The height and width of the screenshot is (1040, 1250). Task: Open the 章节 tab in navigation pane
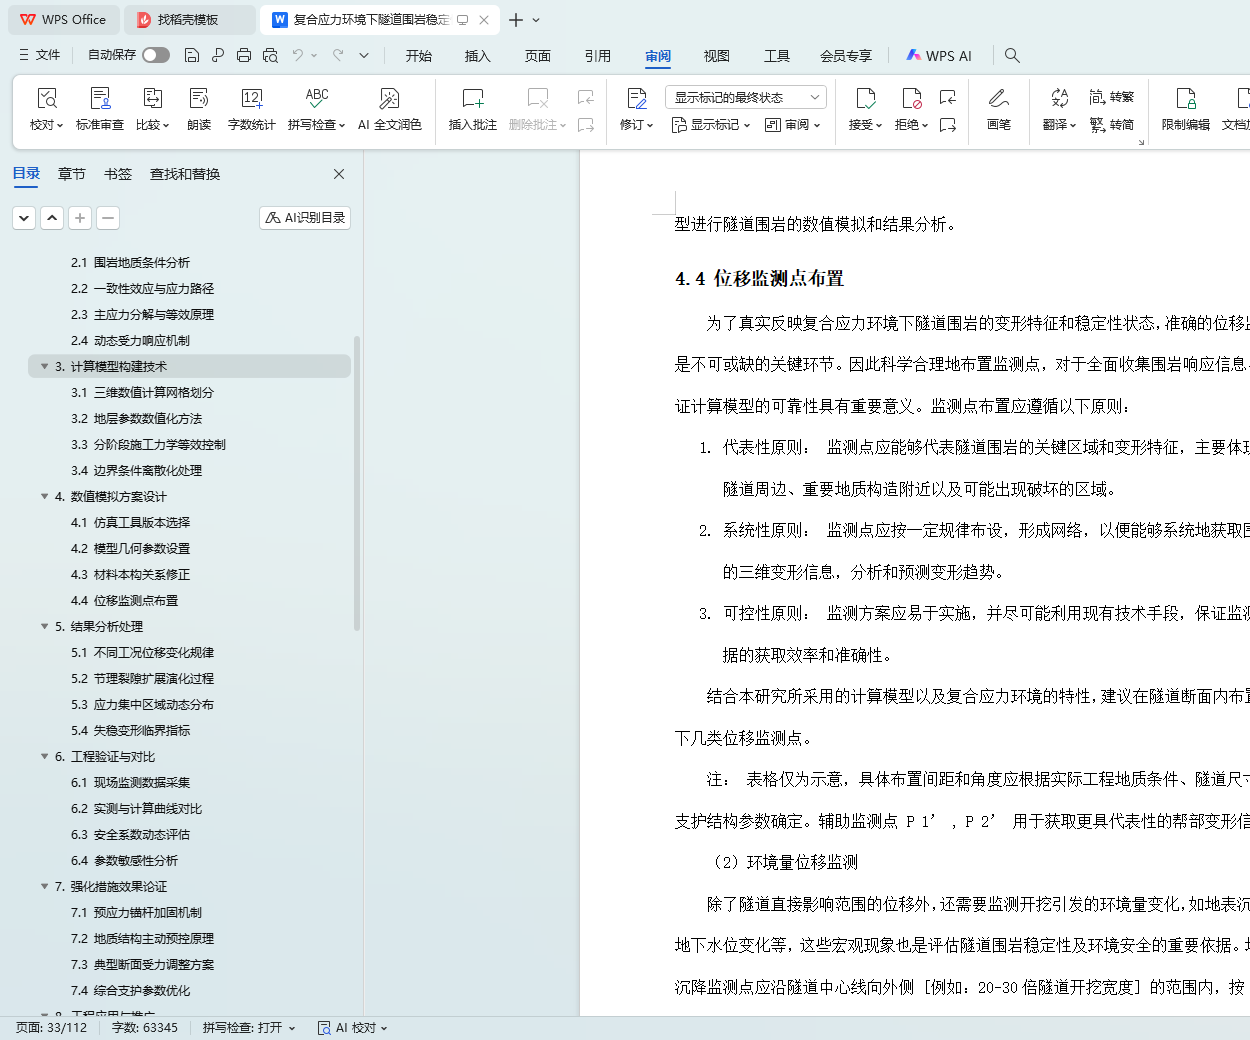(x=72, y=174)
